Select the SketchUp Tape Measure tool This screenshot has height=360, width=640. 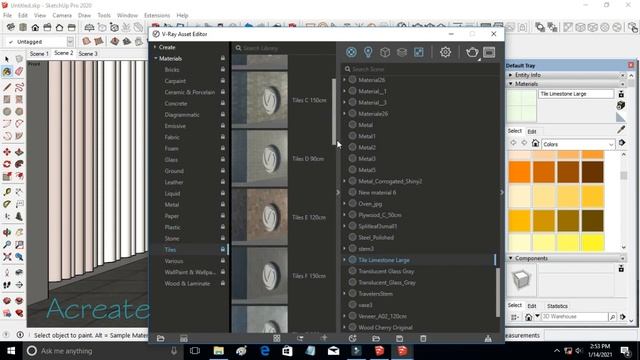point(7,191)
